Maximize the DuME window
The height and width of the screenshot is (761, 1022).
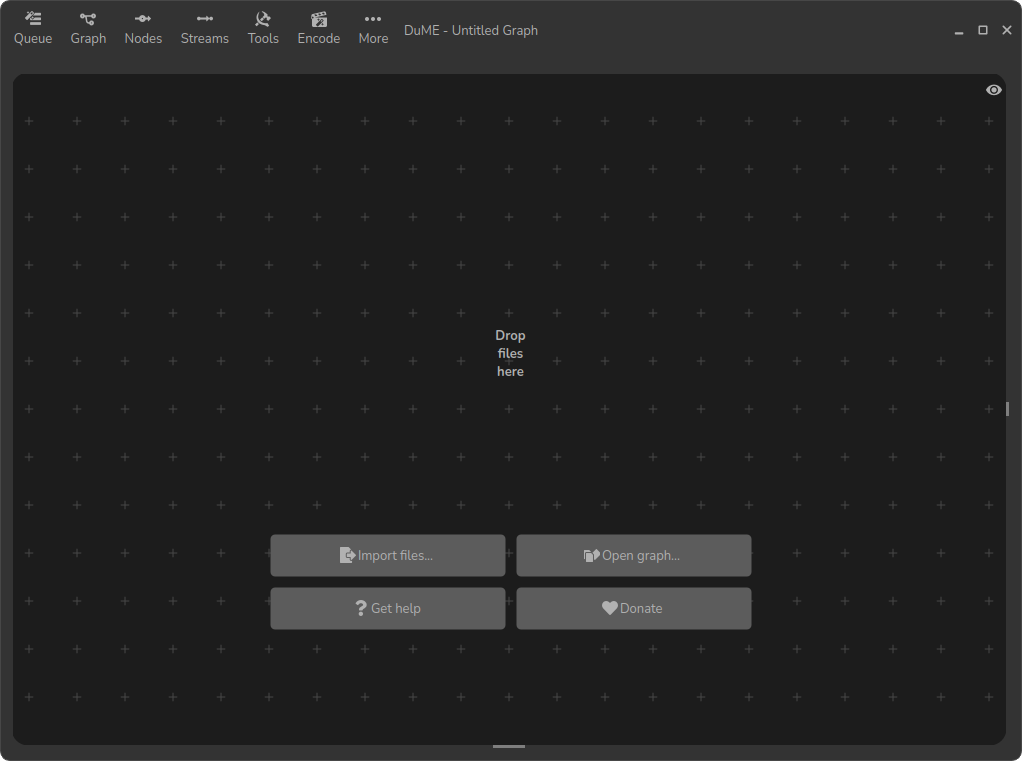tap(983, 31)
